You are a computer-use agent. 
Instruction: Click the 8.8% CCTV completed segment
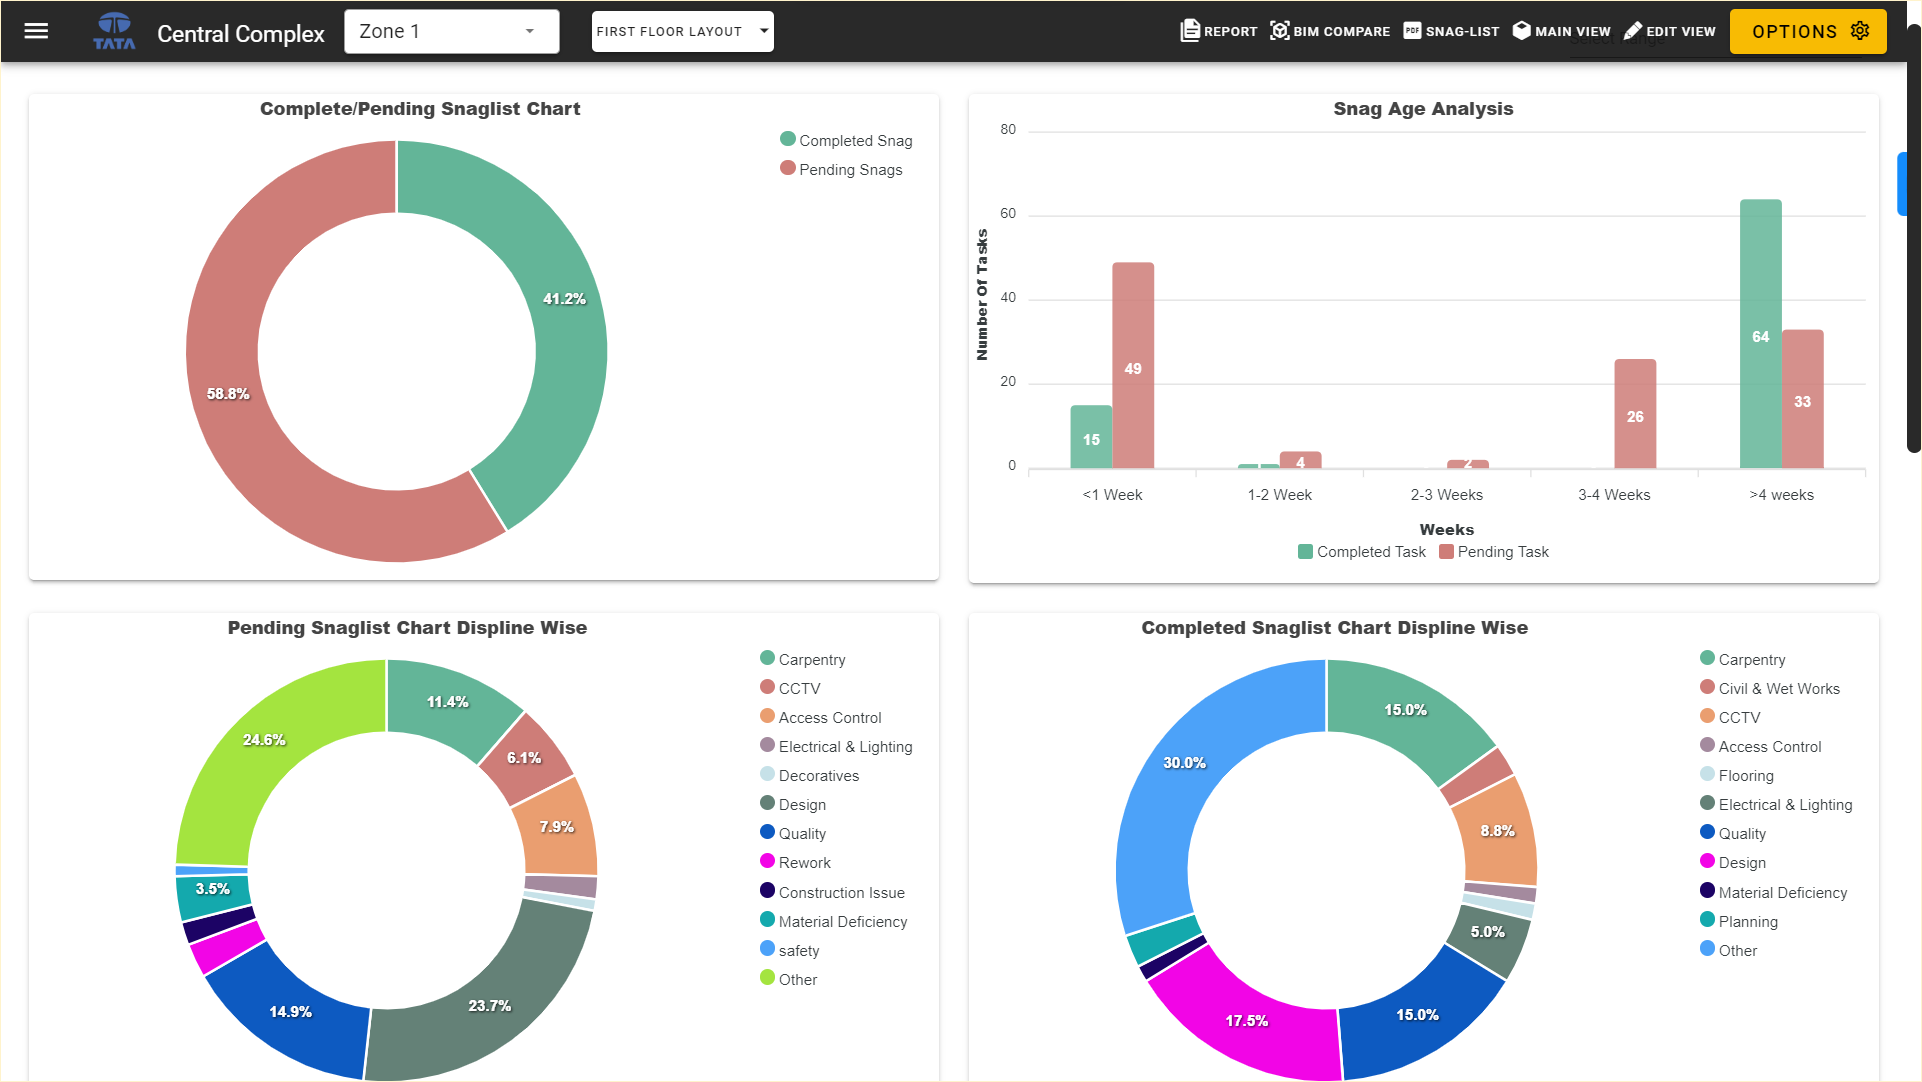[x=1497, y=832]
